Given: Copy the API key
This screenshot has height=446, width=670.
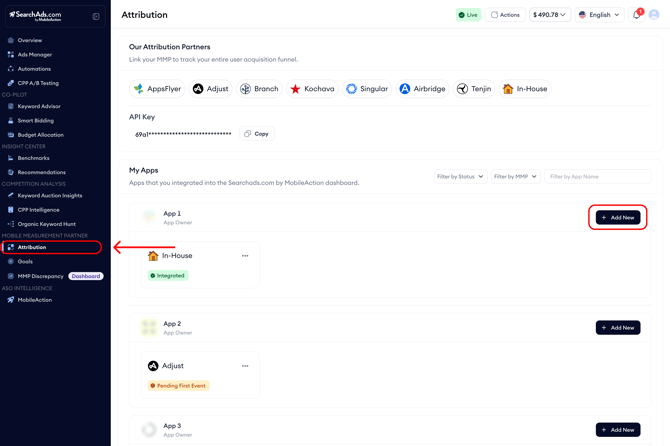Looking at the screenshot, I should pyautogui.click(x=257, y=134).
